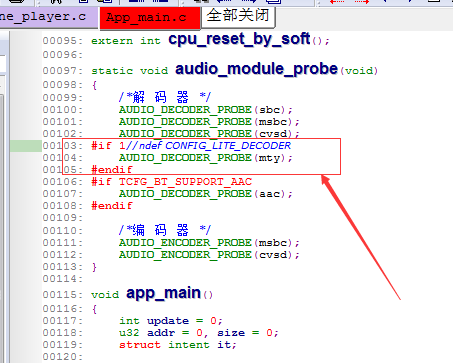Click the #endif on line 00108
The image size is (453, 363).
[112, 206]
